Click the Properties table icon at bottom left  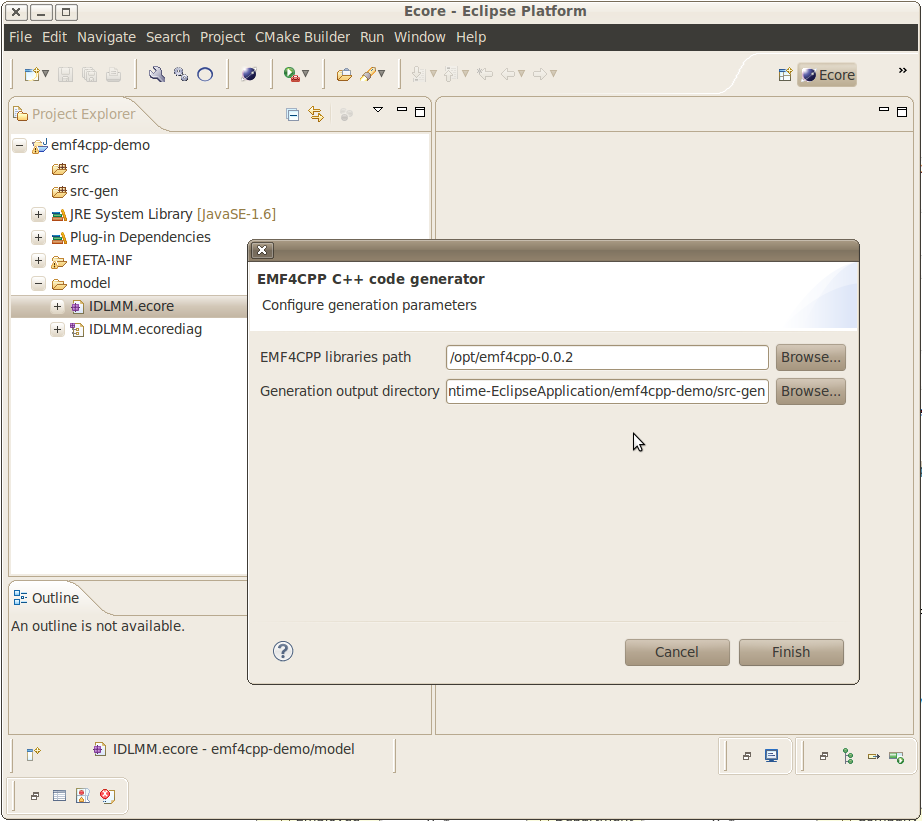coord(59,796)
